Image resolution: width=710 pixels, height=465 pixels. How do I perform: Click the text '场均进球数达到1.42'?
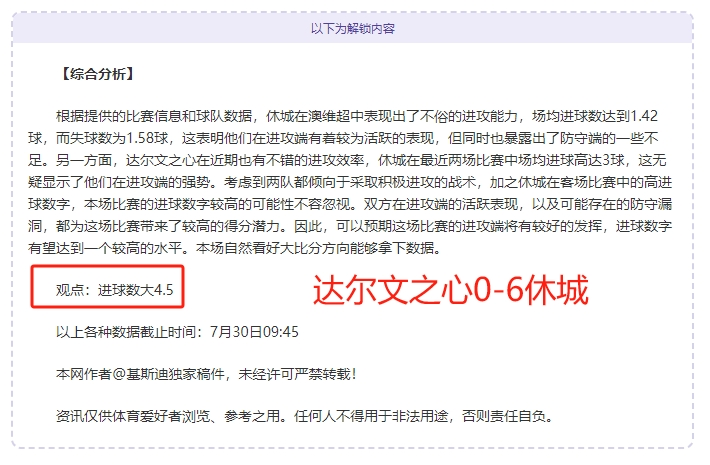(595, 116)
